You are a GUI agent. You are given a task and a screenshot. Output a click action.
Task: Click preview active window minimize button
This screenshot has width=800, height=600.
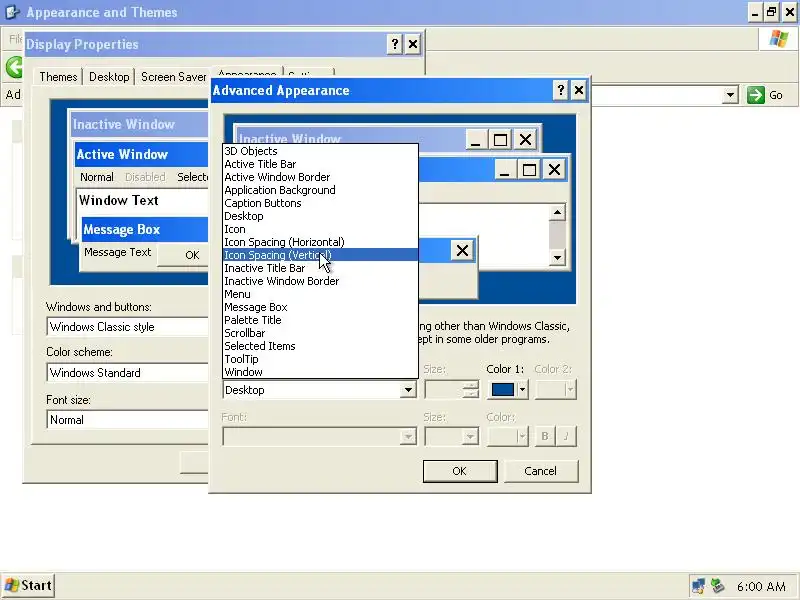[505, 169]
